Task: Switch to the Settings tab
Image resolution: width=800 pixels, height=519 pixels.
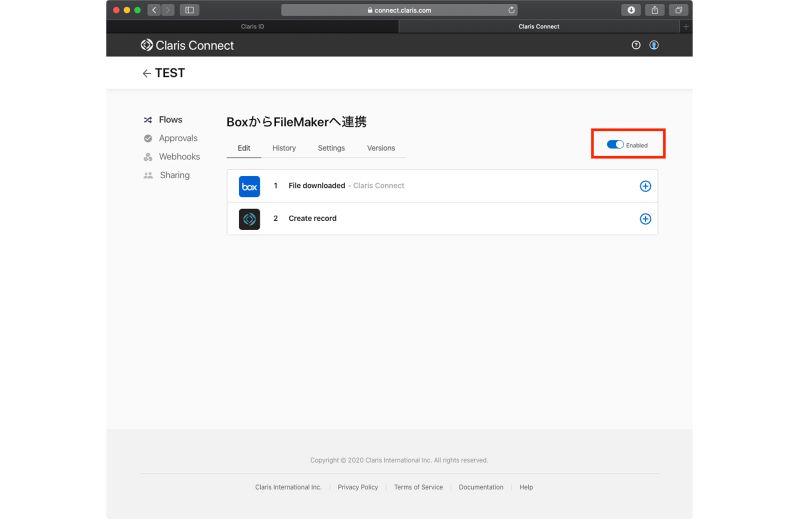Action: click(x=331, y=148)
